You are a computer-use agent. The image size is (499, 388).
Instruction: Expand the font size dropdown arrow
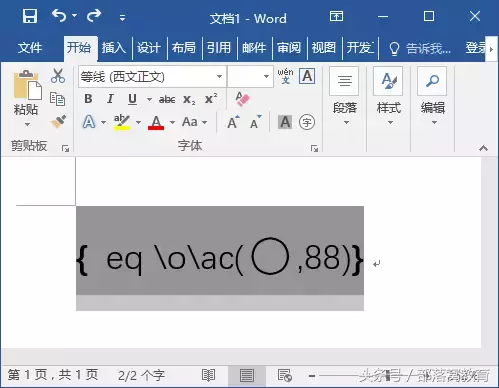266,77
